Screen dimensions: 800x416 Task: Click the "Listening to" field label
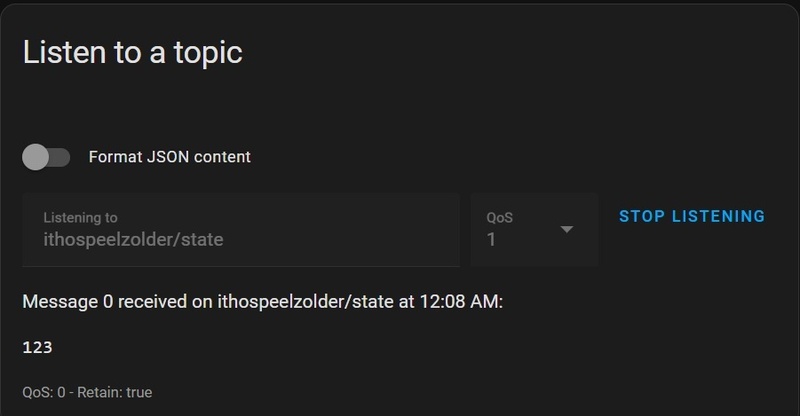pos(80,217)
